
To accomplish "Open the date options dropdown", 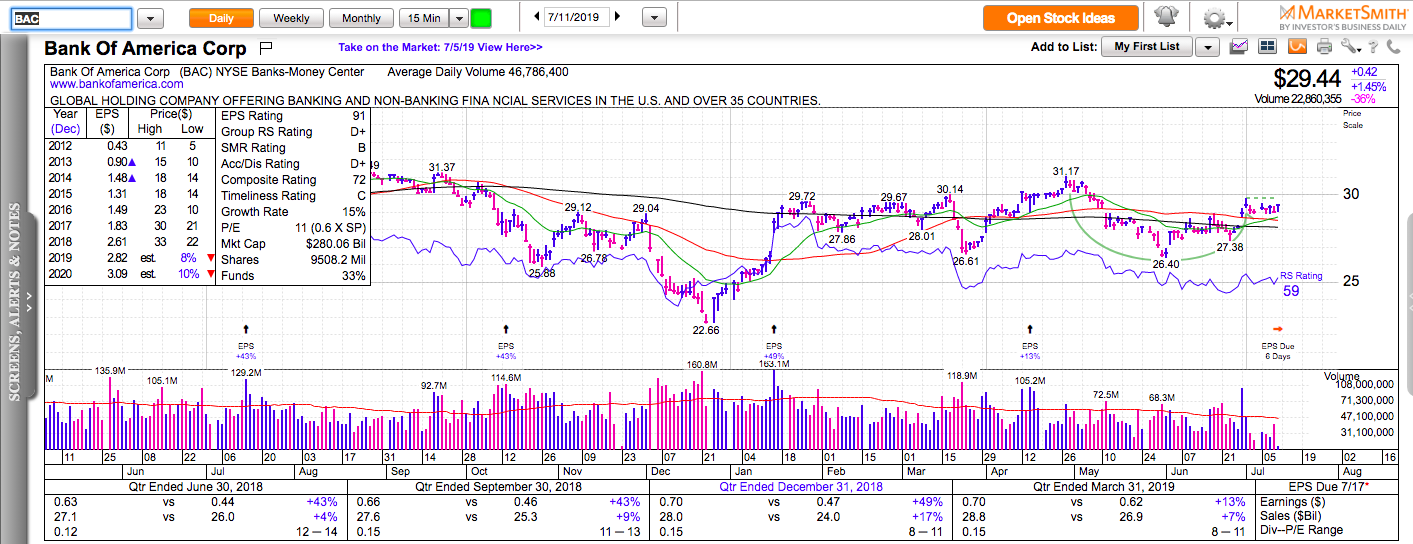I will [x=654, y=18].
